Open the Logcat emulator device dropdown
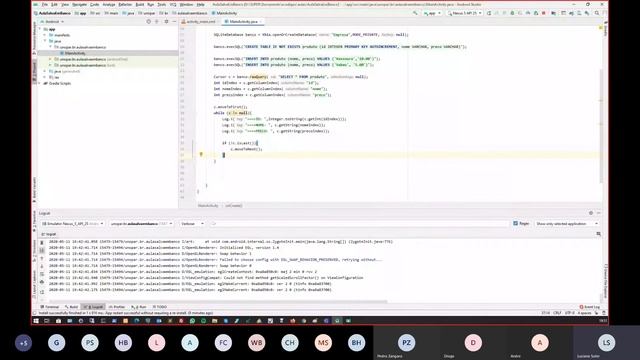This screenshot has width=640, height=360. tap(72, 224)
